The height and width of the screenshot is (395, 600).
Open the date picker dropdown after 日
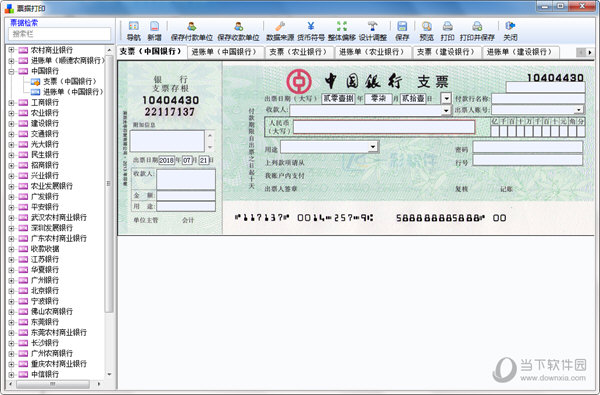(x=446, y=98)
